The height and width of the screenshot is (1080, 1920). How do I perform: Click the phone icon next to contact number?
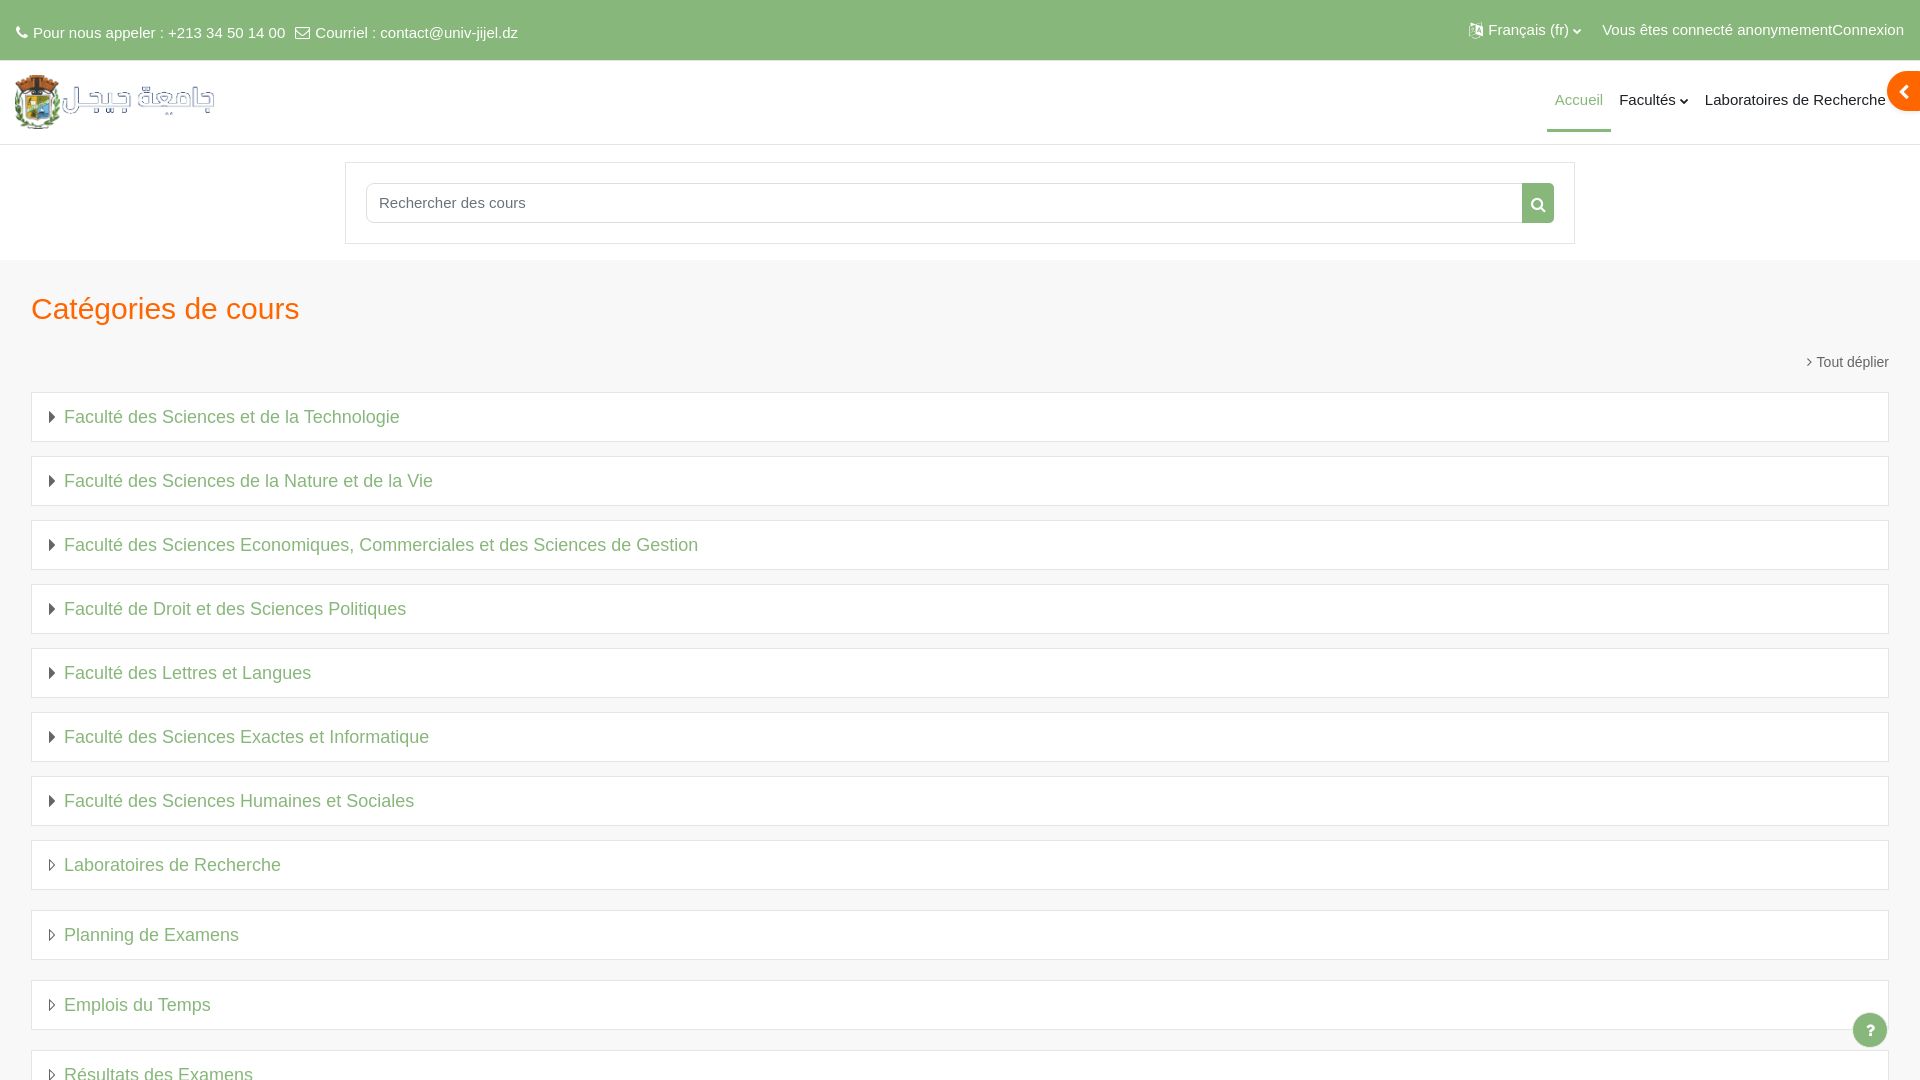21,32
